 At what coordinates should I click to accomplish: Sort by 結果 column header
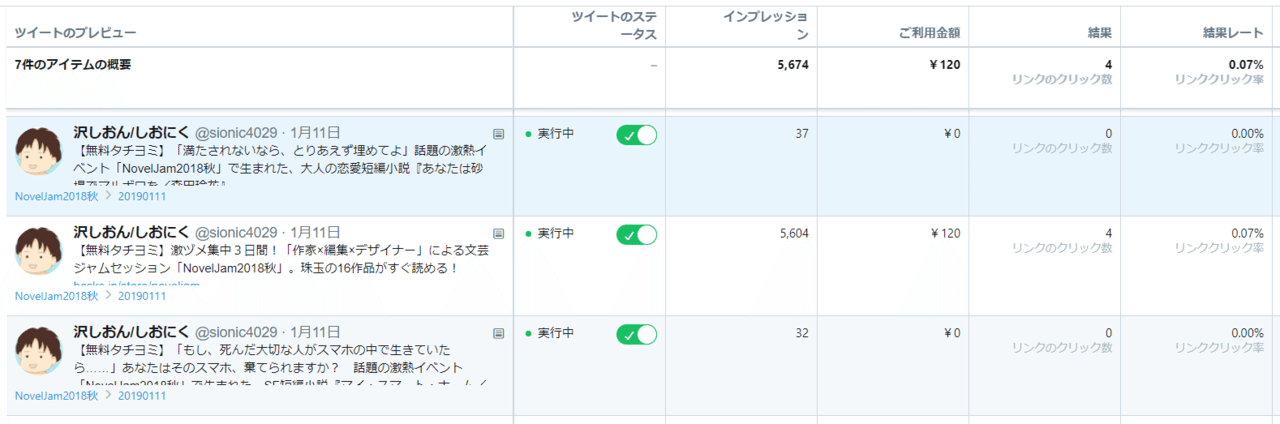[x=1100, y=33]
